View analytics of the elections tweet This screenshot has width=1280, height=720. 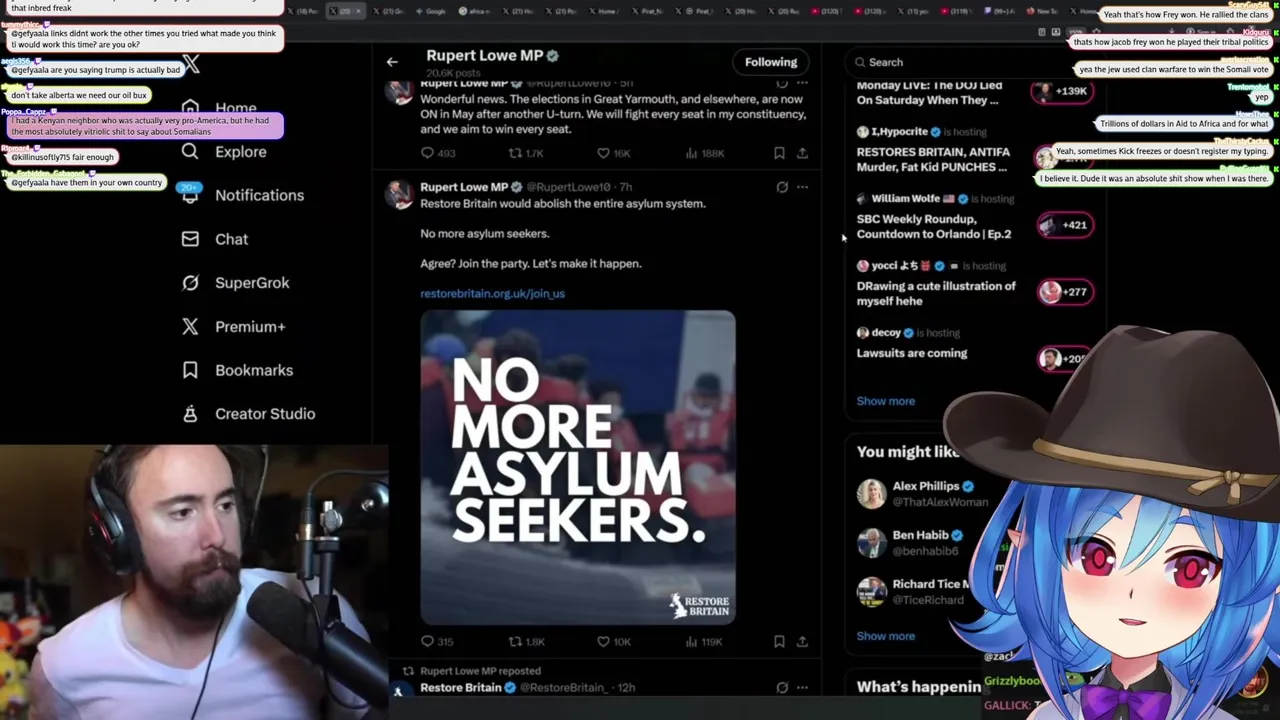[x=705, y=153]
